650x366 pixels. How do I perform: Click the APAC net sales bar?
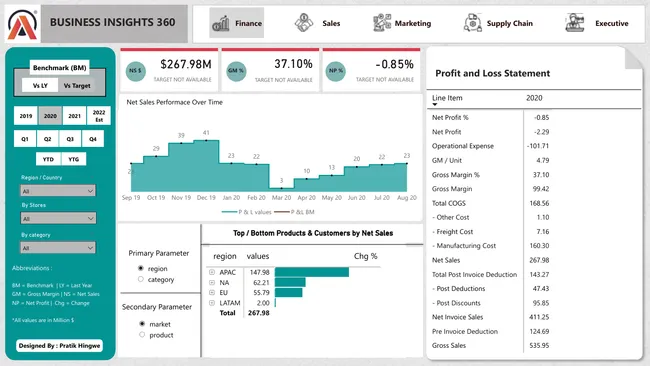coord(312,272)
